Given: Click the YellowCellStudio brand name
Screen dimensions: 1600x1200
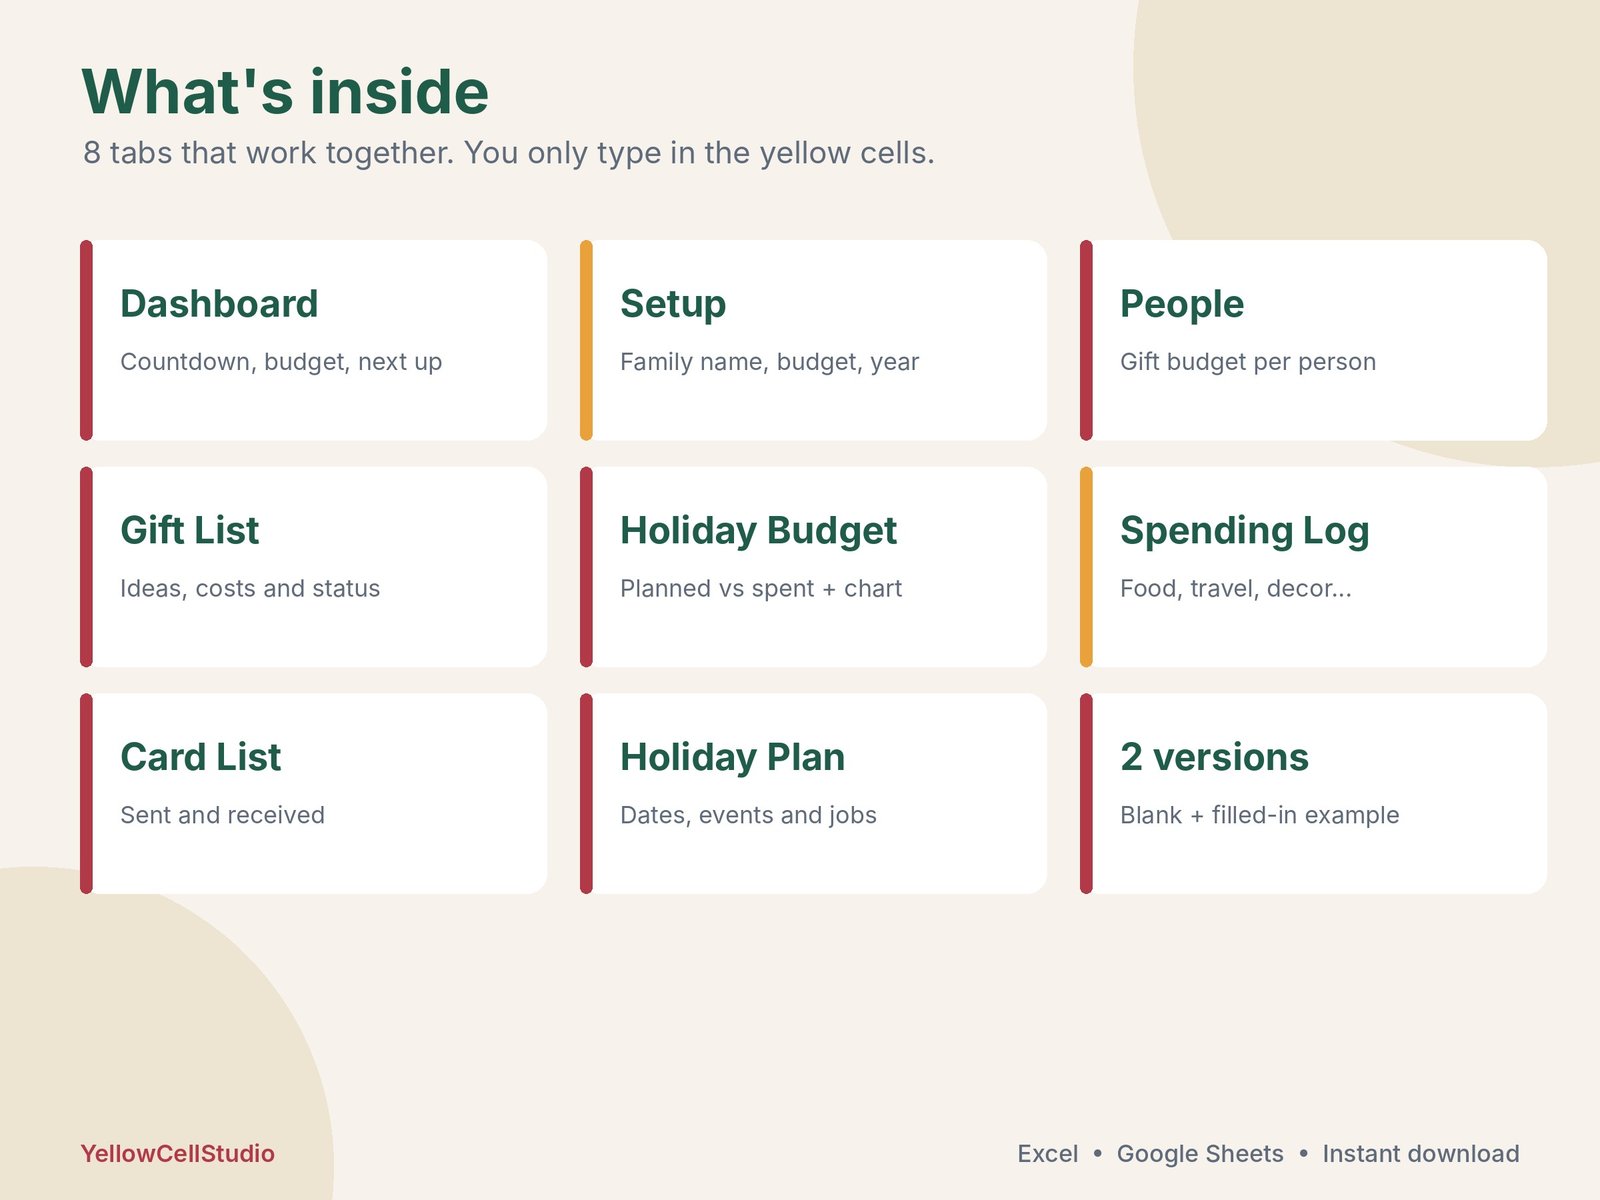Looking at the screenshot, I should tap(178, 1154).
